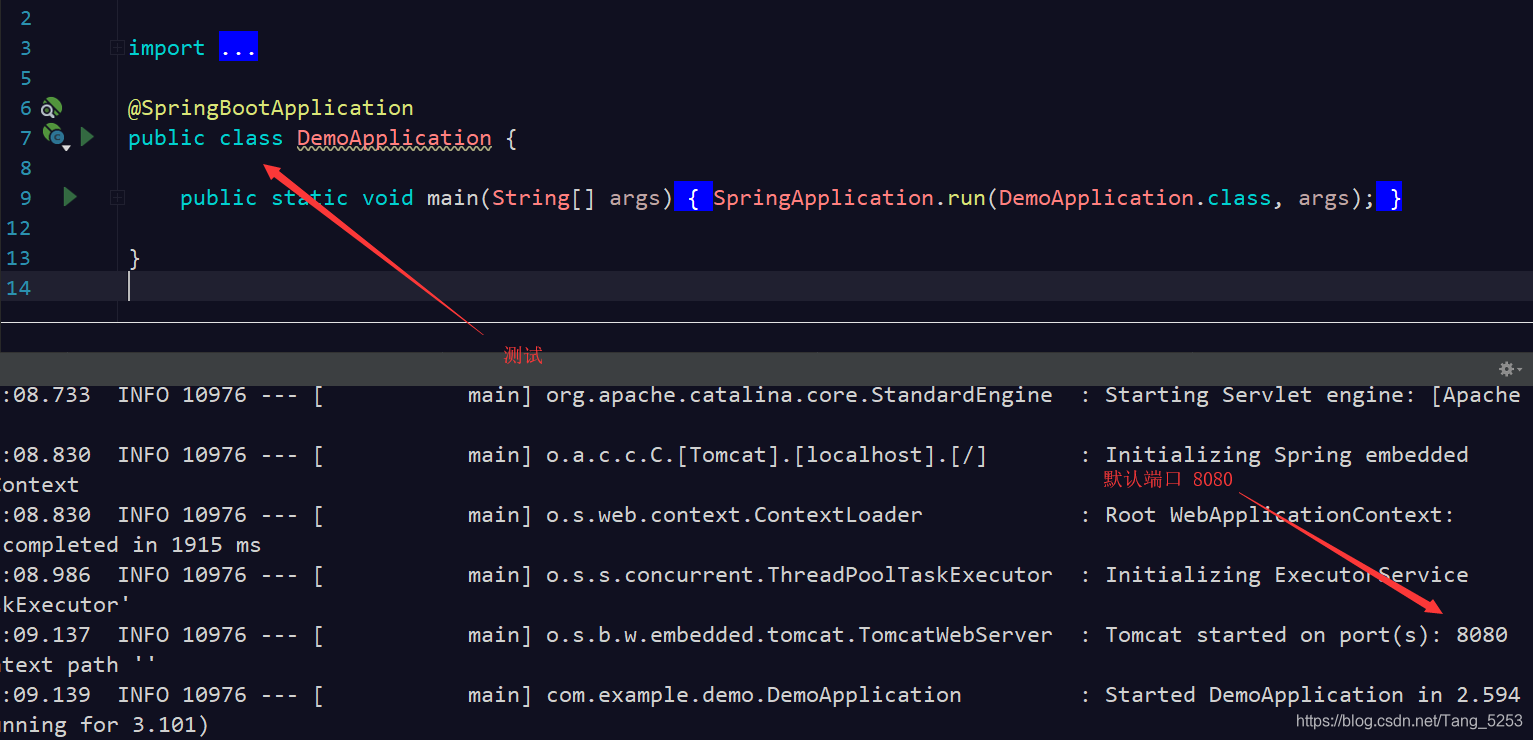
Task: Click the @SpringBootApplication annotation
Action: [x=271, y=108]
